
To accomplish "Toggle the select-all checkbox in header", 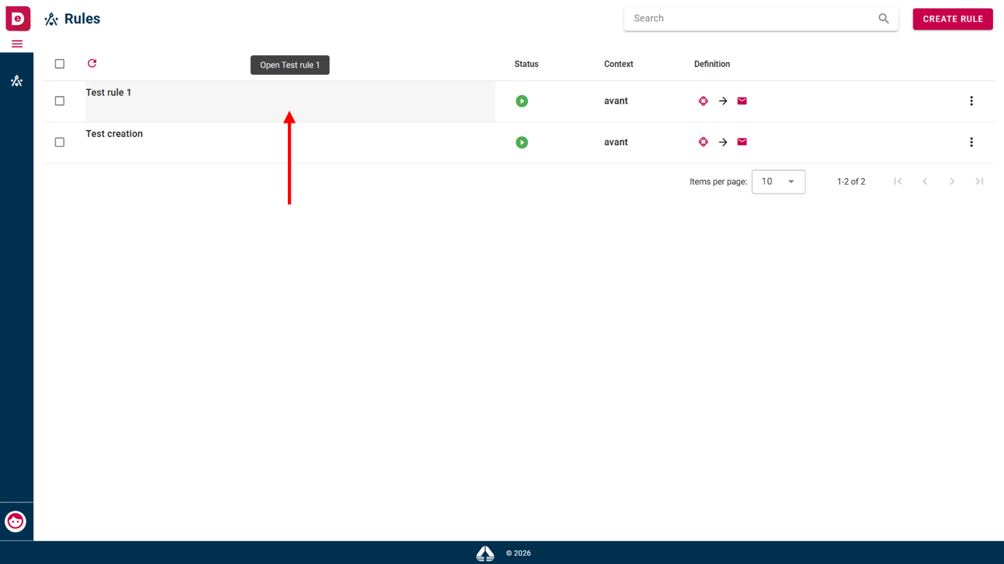I will (x=60, y=64).
